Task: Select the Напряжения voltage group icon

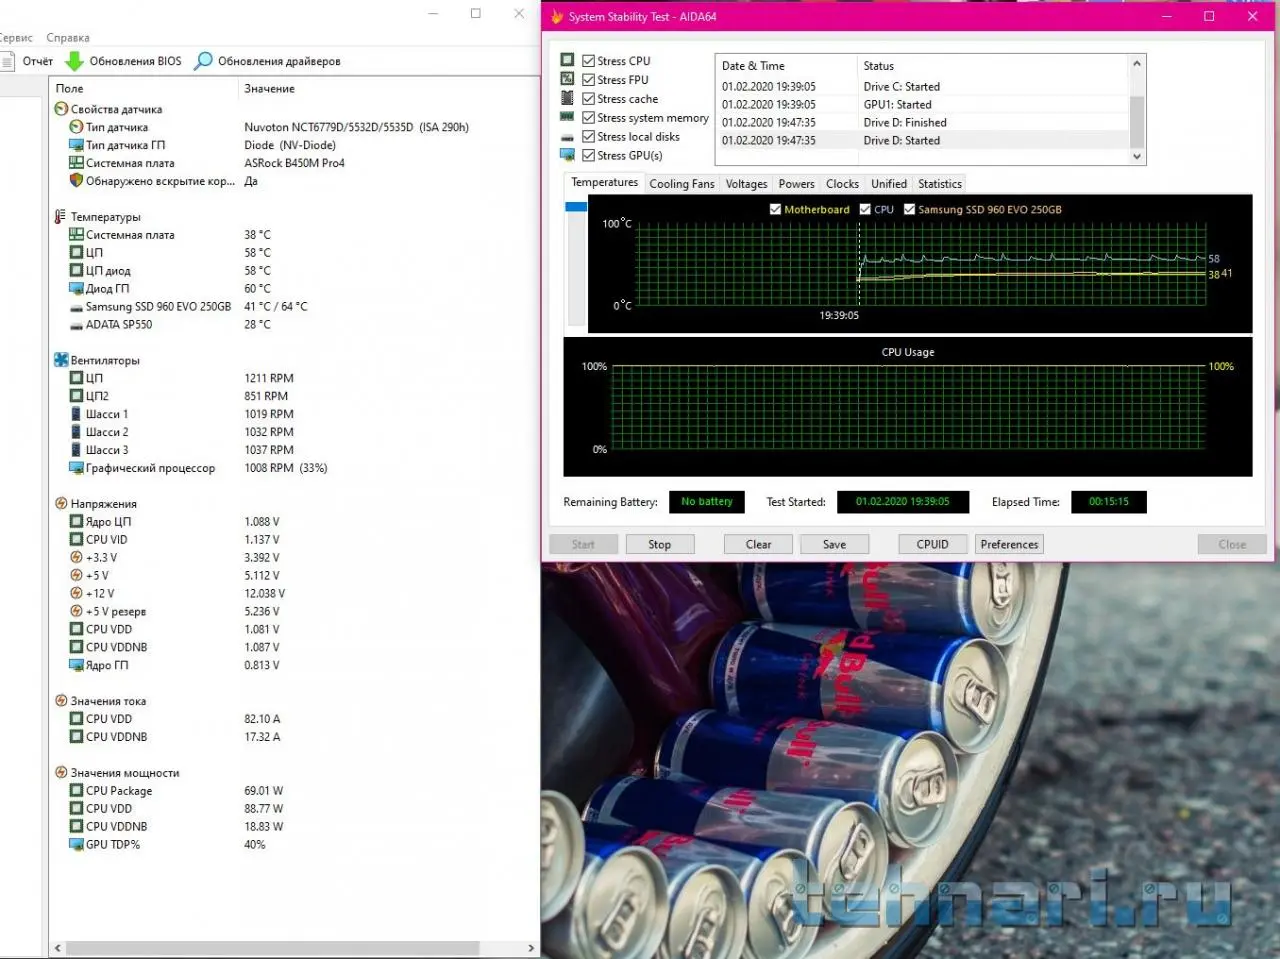Action: (61, 504)
